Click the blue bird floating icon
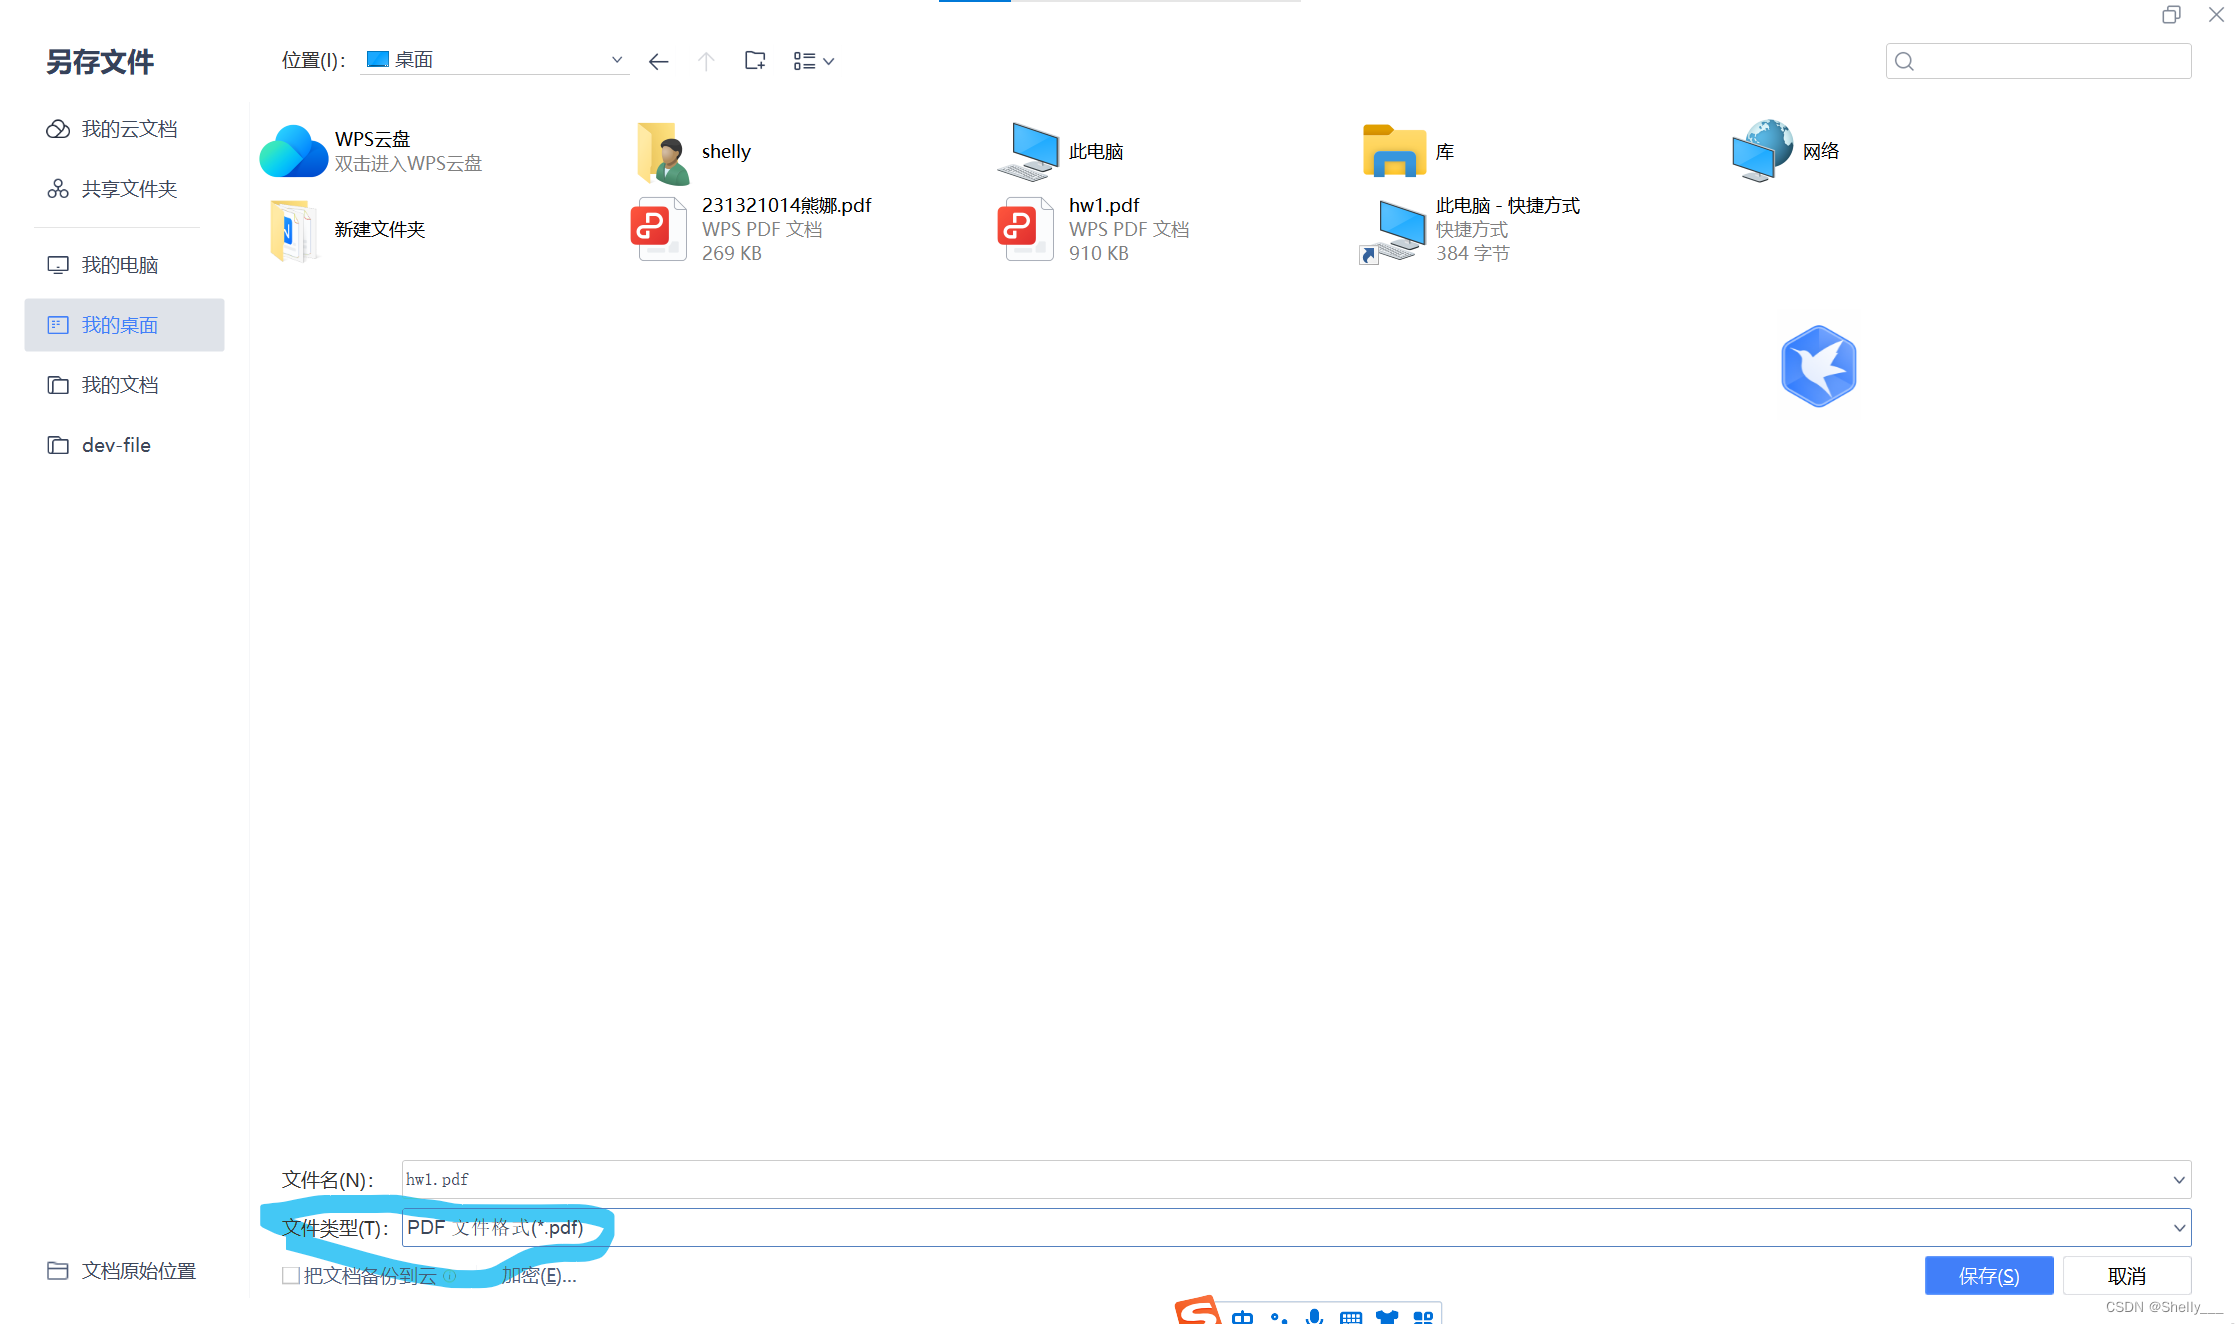The width and height of the screenshot is (2239, 1324). click(x=1819, y=366)
